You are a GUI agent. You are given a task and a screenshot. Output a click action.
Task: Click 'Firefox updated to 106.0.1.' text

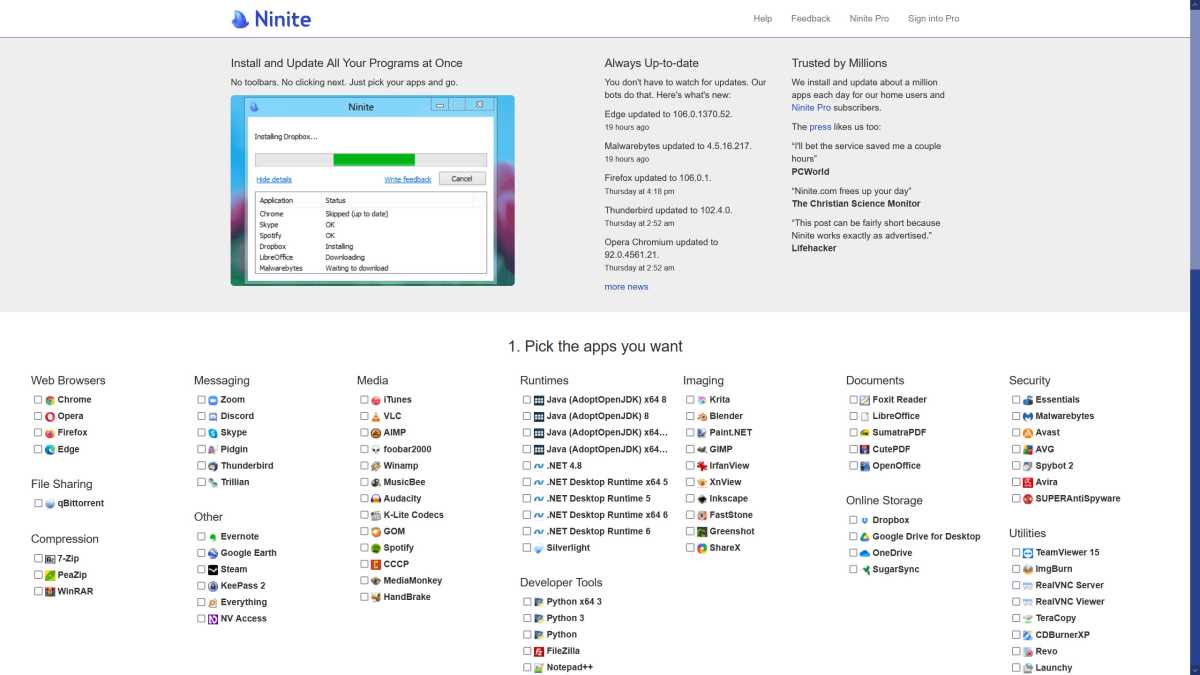tap(657, 178)
